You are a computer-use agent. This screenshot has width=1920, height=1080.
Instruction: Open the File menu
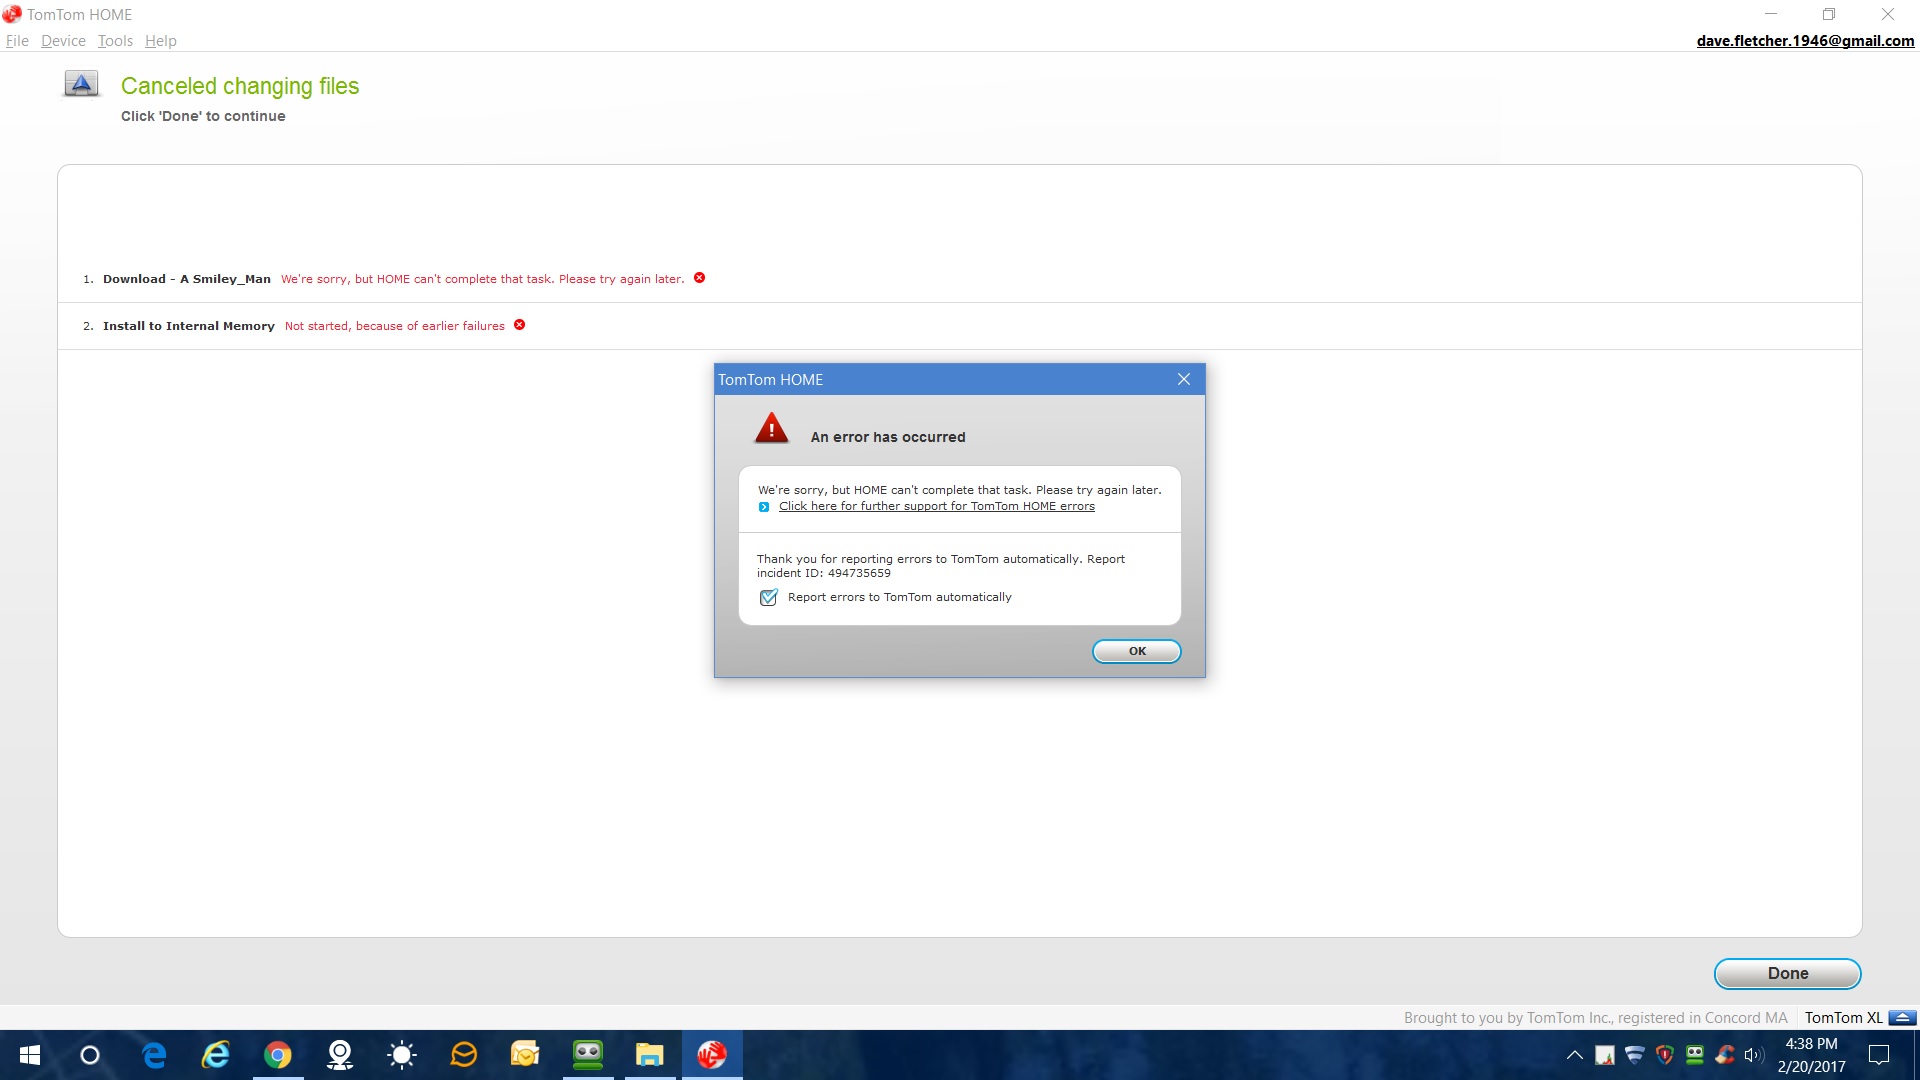tap(17, 41)
